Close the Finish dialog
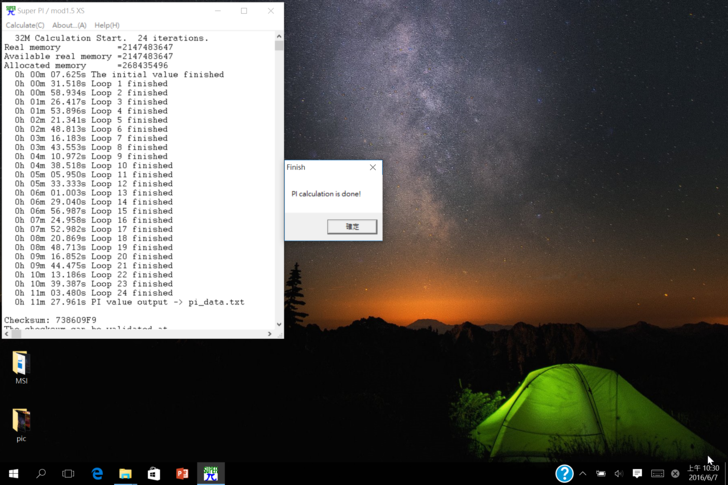Screen dimensions: 728x485 click(373, 168)
